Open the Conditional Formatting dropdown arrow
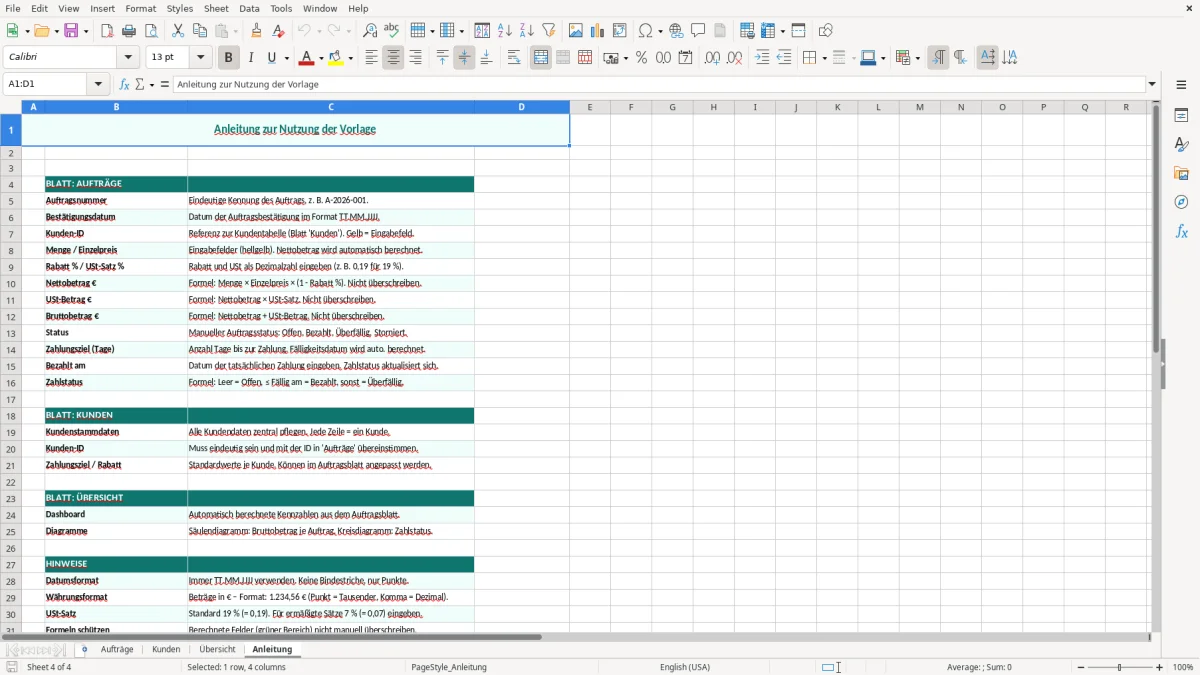 click(x=917, y=58)
